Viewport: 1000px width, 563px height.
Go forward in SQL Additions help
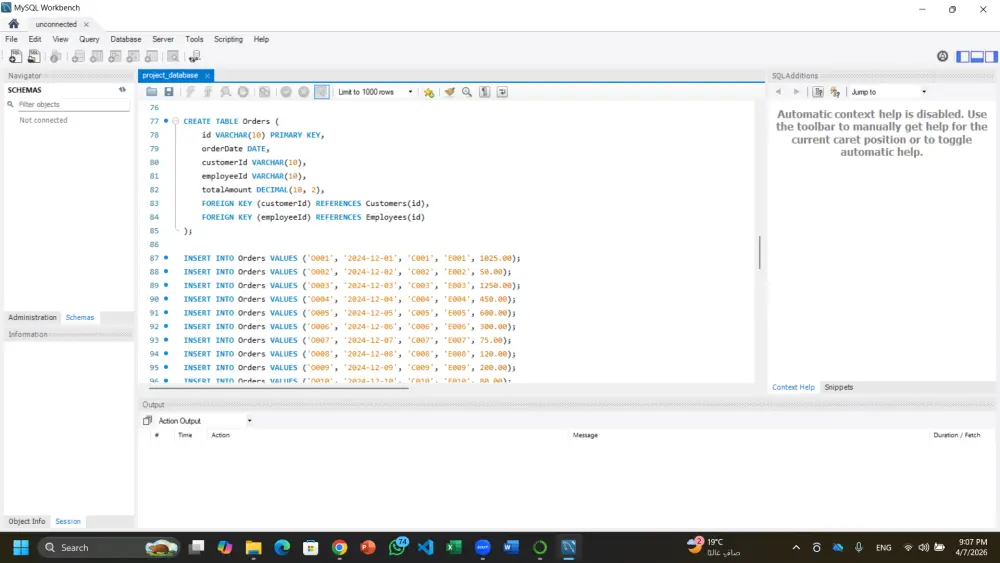(x=797, y=92)
